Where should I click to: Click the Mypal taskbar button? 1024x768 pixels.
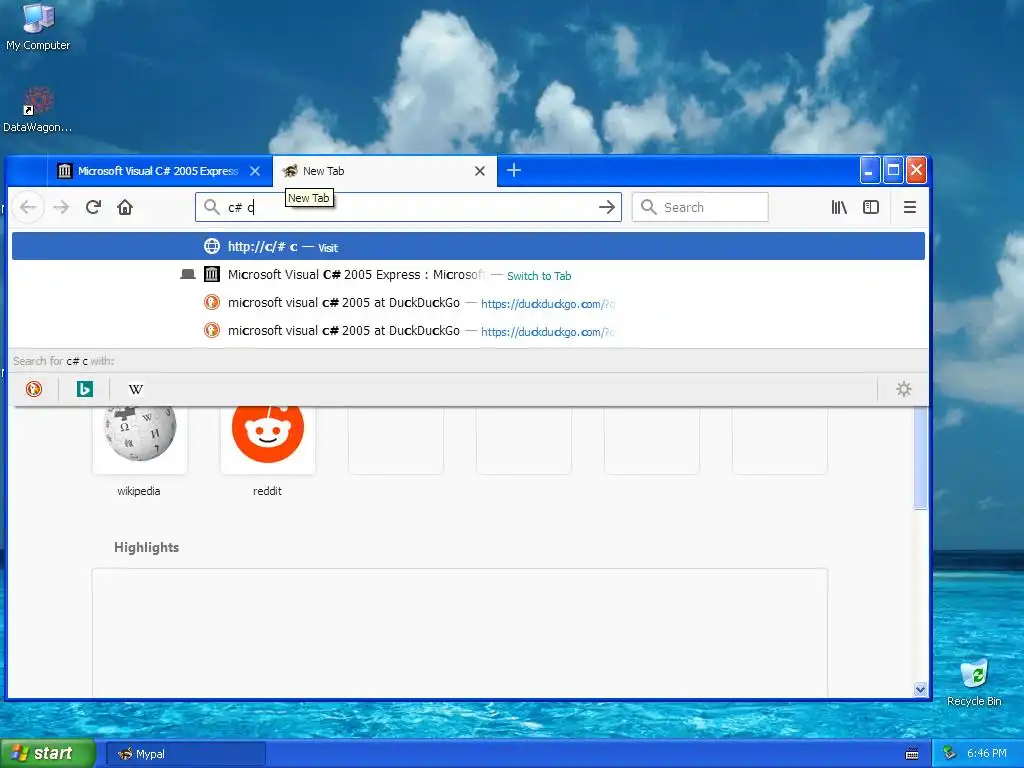[185, 754]
